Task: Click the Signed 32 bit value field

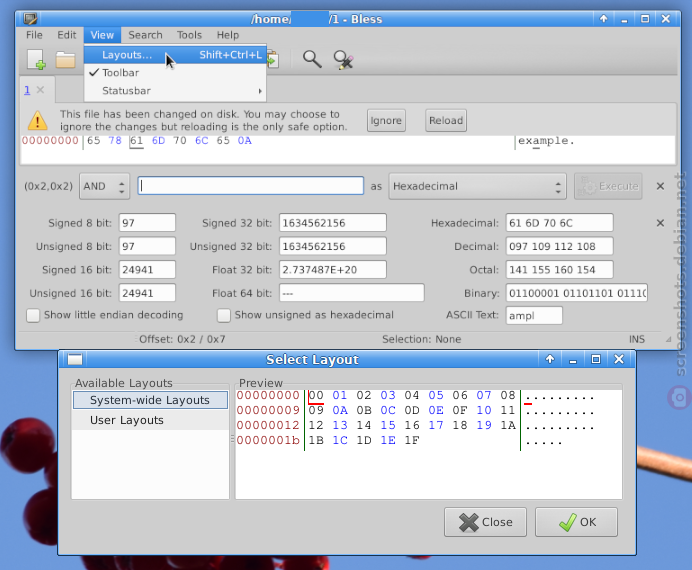Action: pyautogui.click(x=333, y=223)
